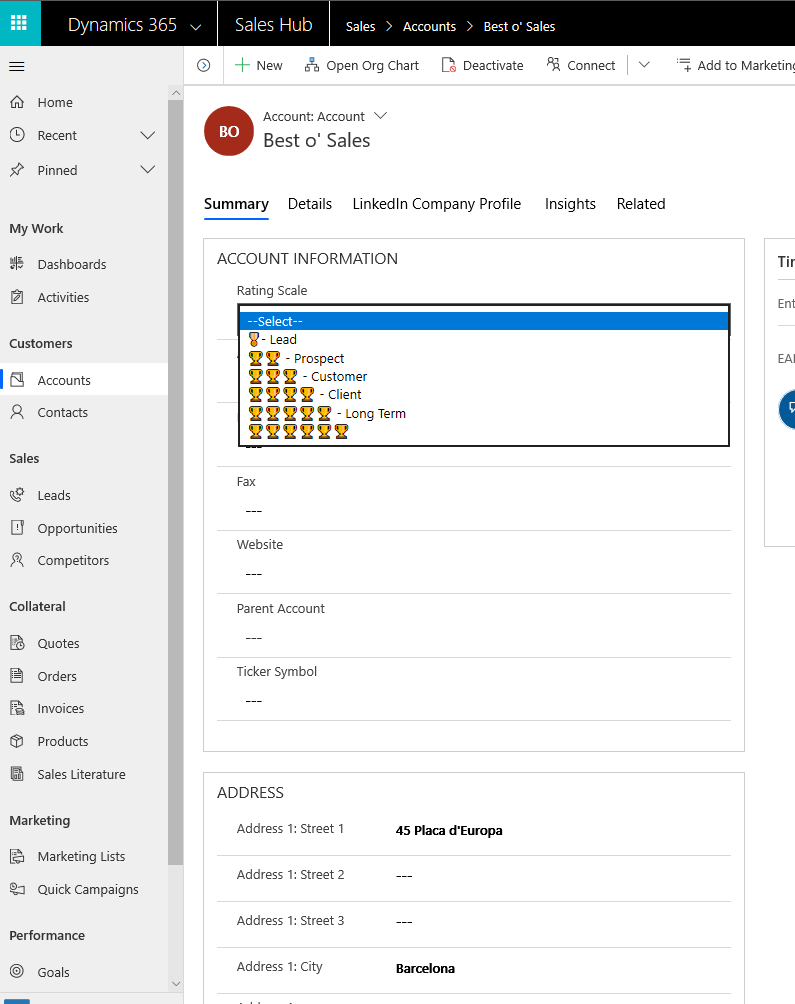Expand the Recent section chevron
Screen dimensions: 795x1004
pyautogui.click(x=147, y=135)
